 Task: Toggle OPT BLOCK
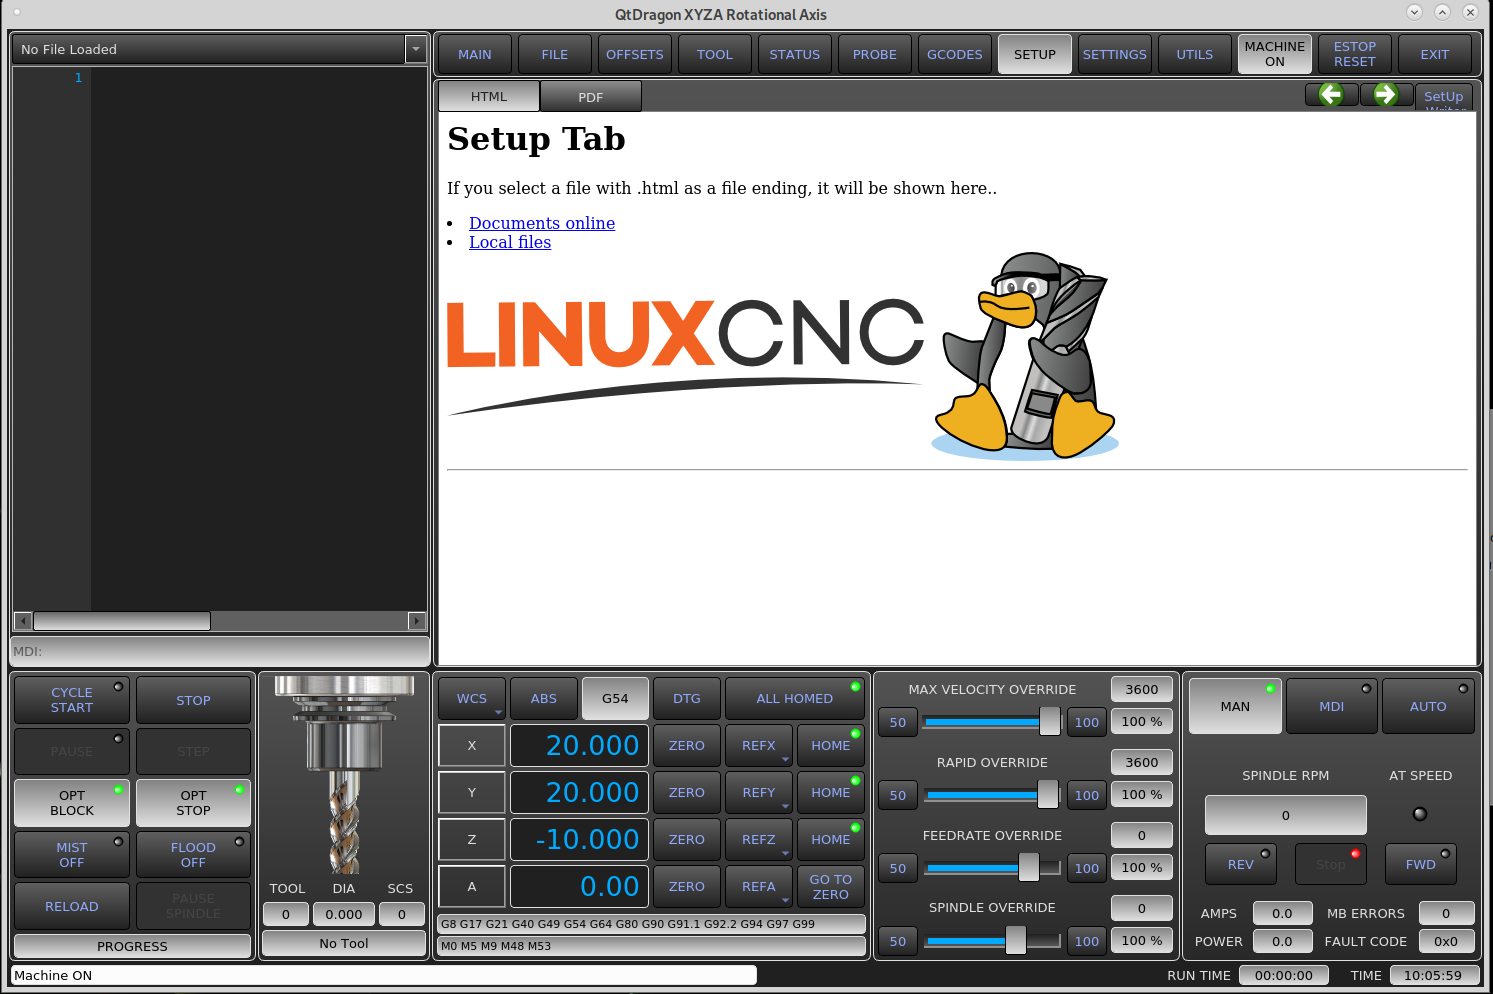tap(72, 803)
